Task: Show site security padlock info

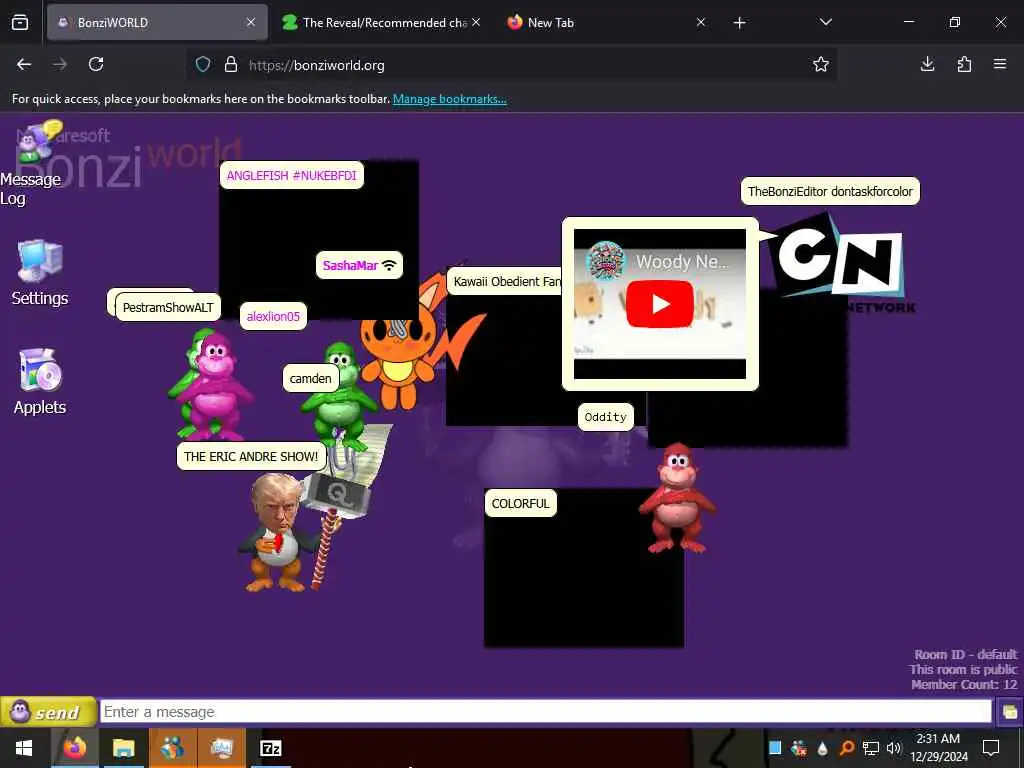Action: click(x=231, y=64)
